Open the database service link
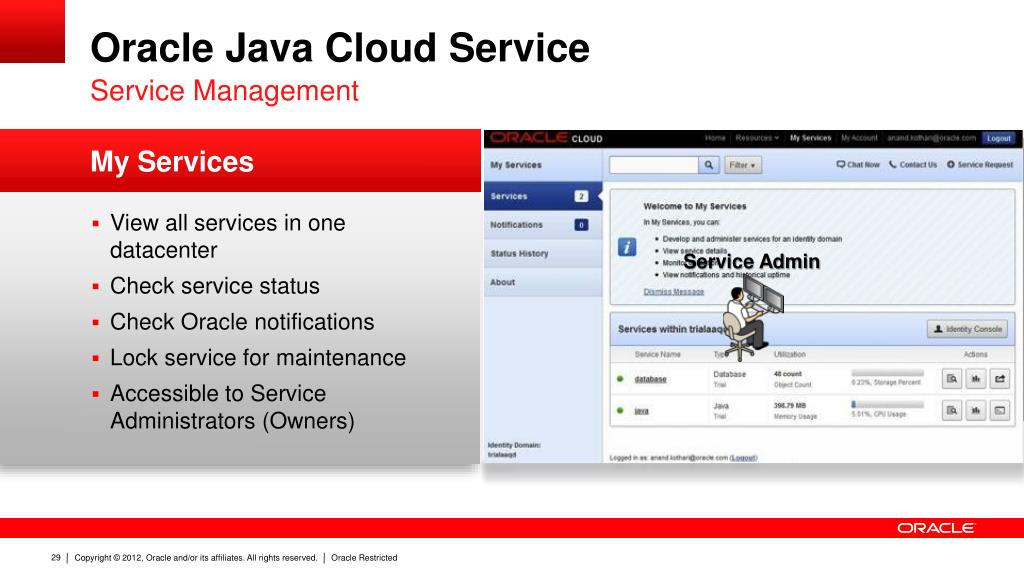Image resolution: width=1024 pixels, height=576 pixels. (x=650, y=379)
